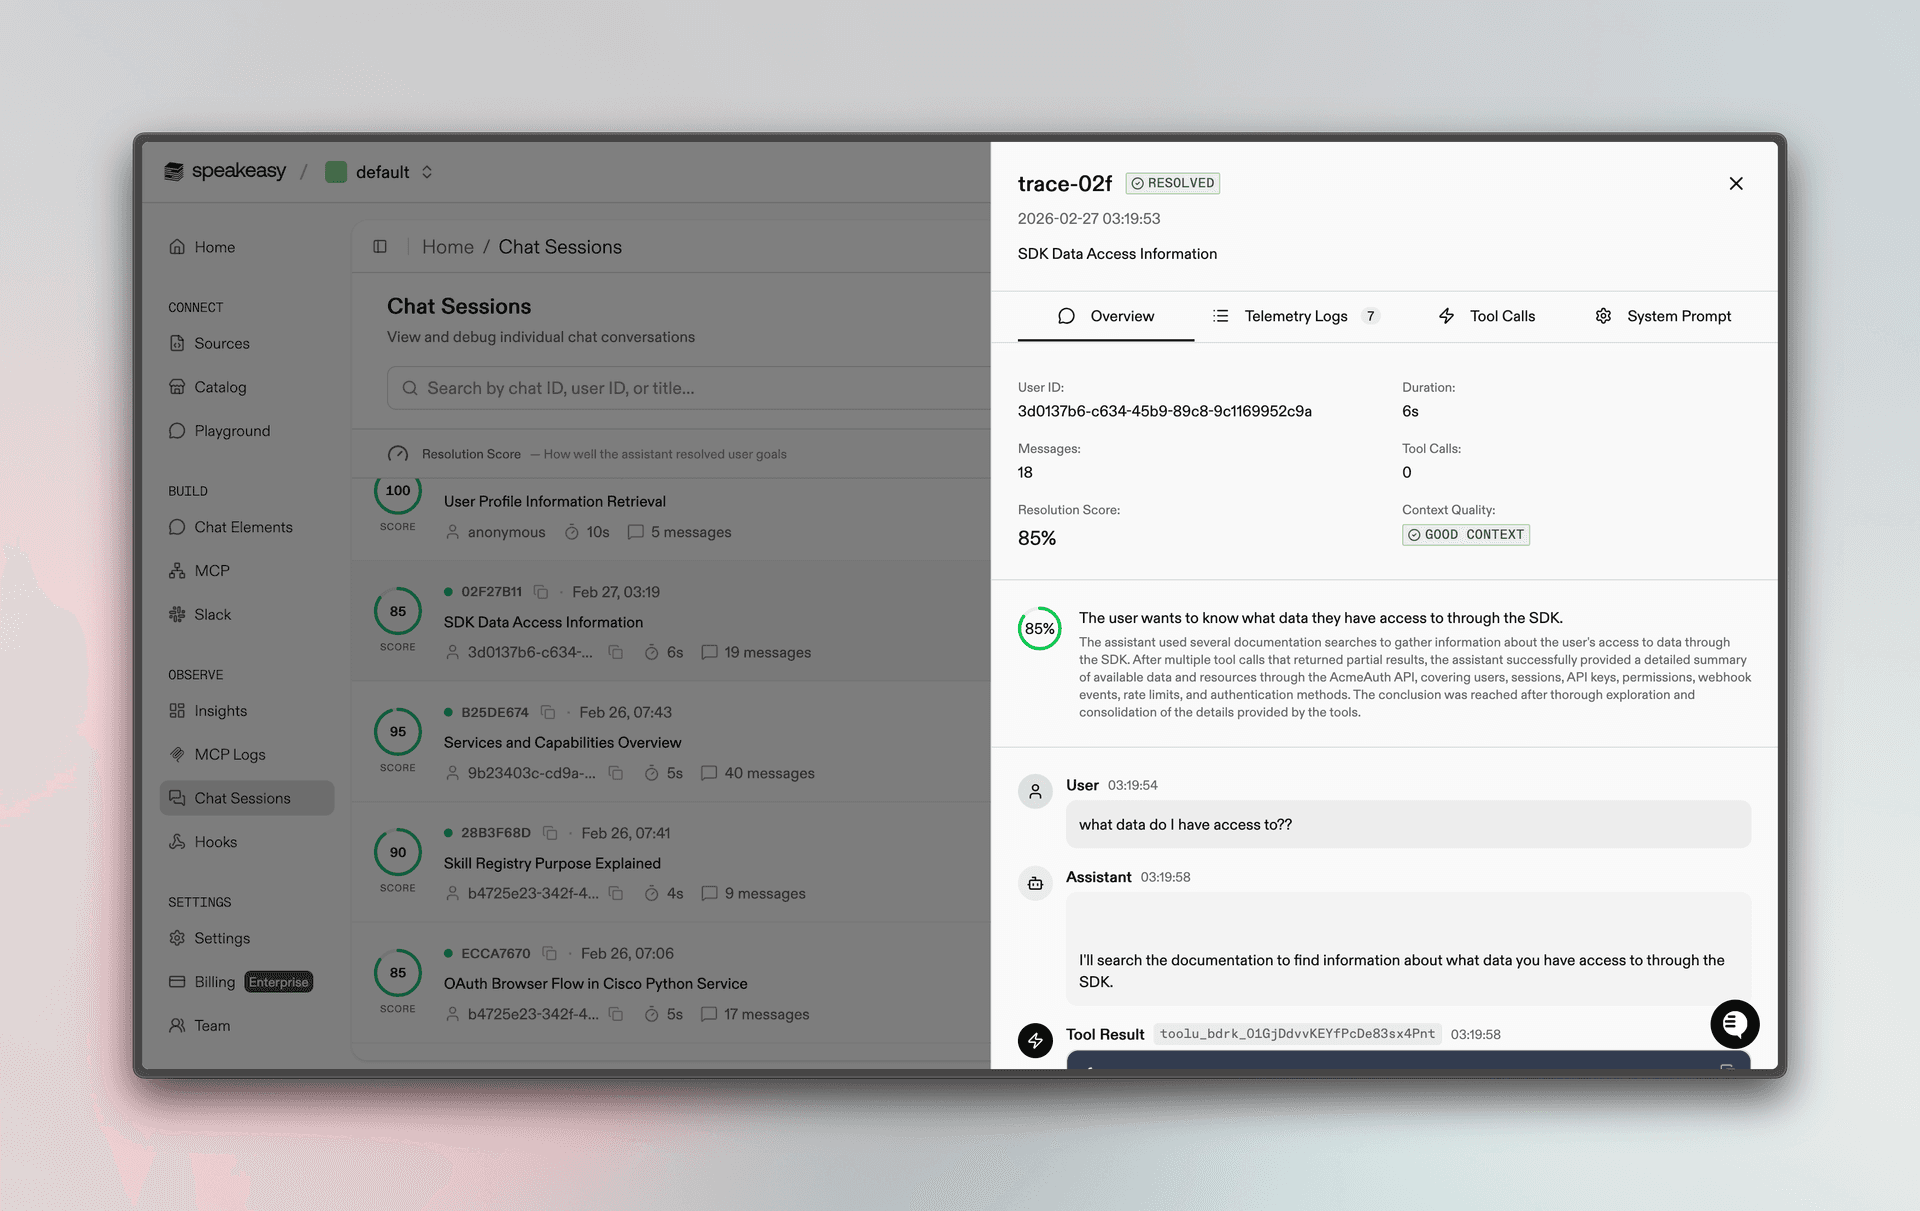Select Sources under Connect
Viewport: 1920px width, 1211px height.
tap(221, 343)
